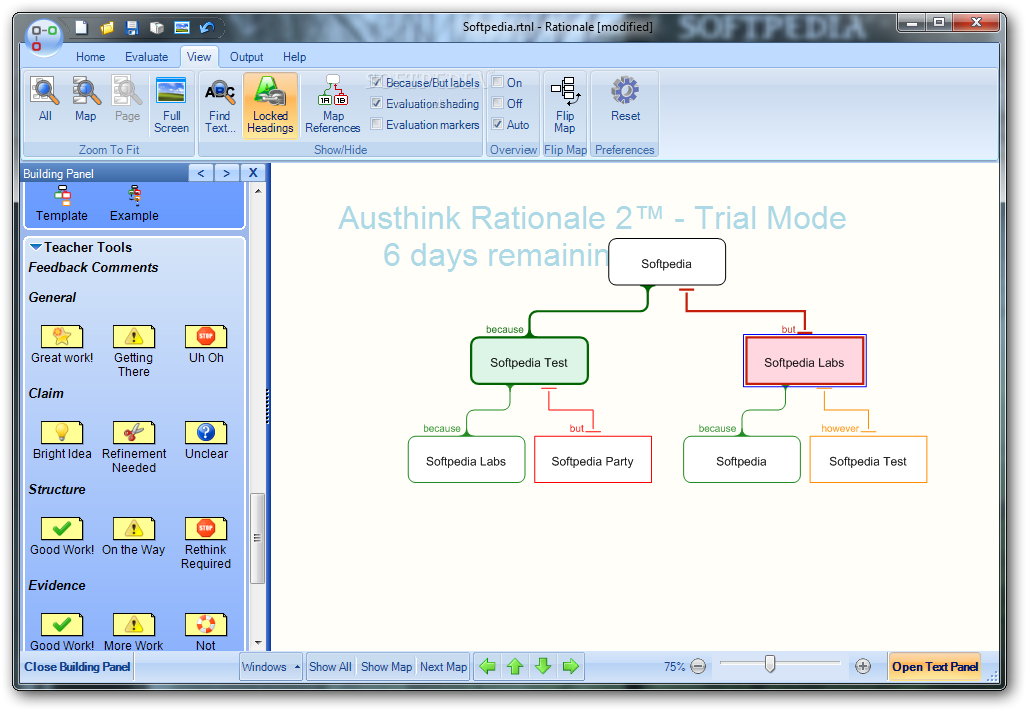Click the Save disk icon in quick access toolbar
1027x711 pixels.
pos(132,27)
